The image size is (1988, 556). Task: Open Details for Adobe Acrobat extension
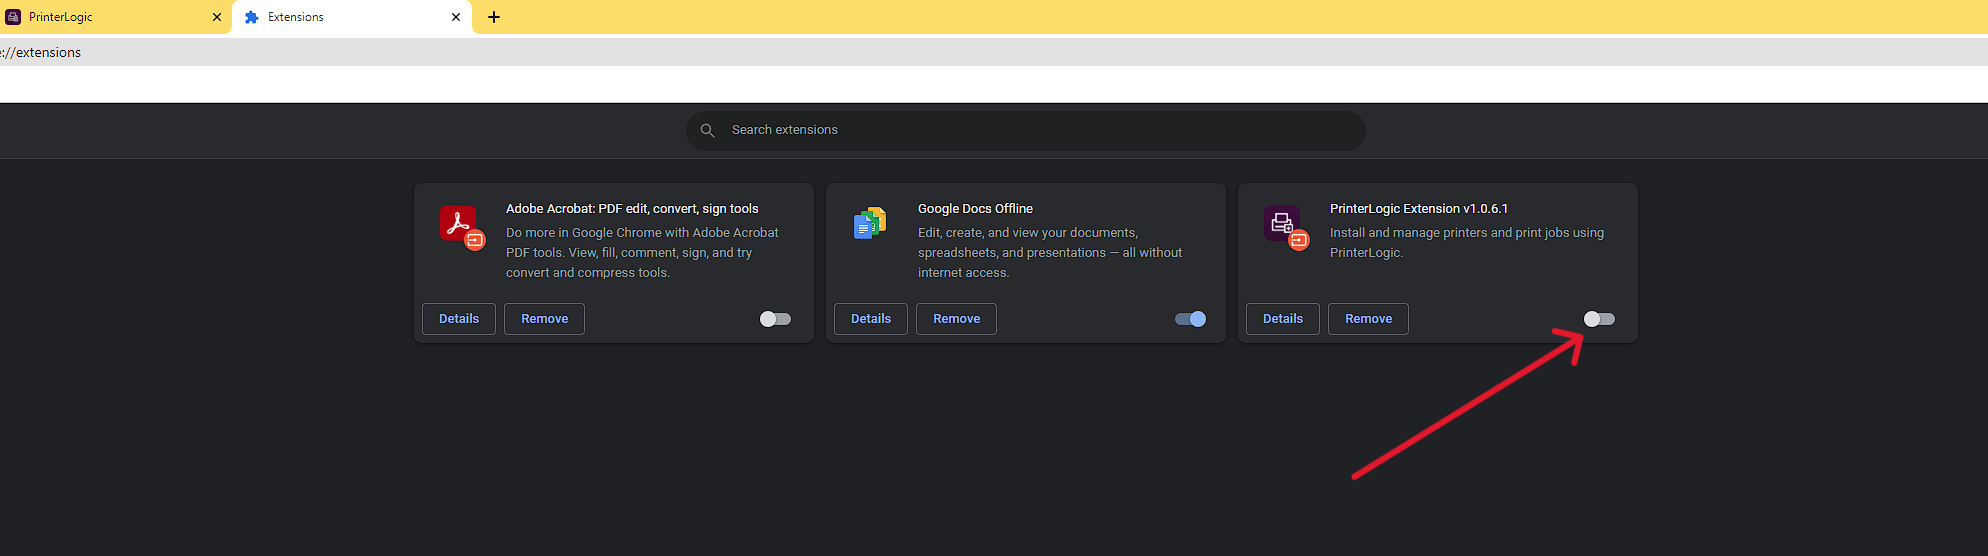459,319
